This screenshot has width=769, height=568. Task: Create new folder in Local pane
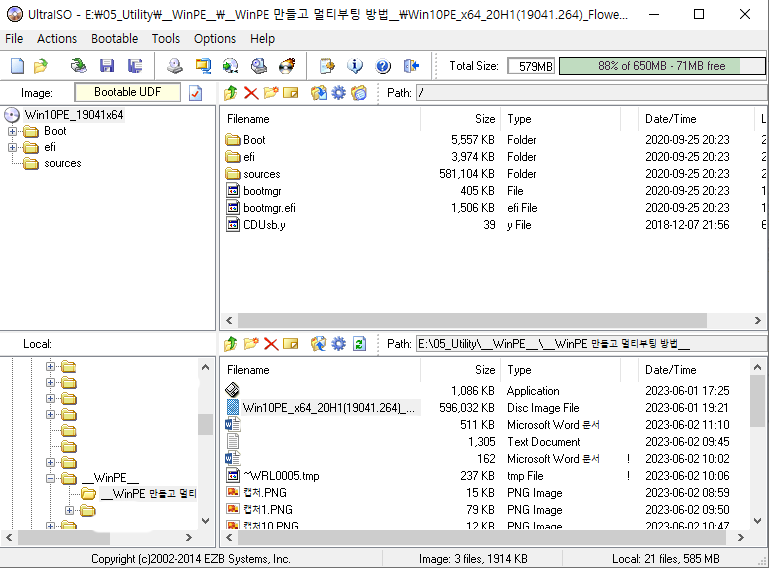(x=251, y=343)
